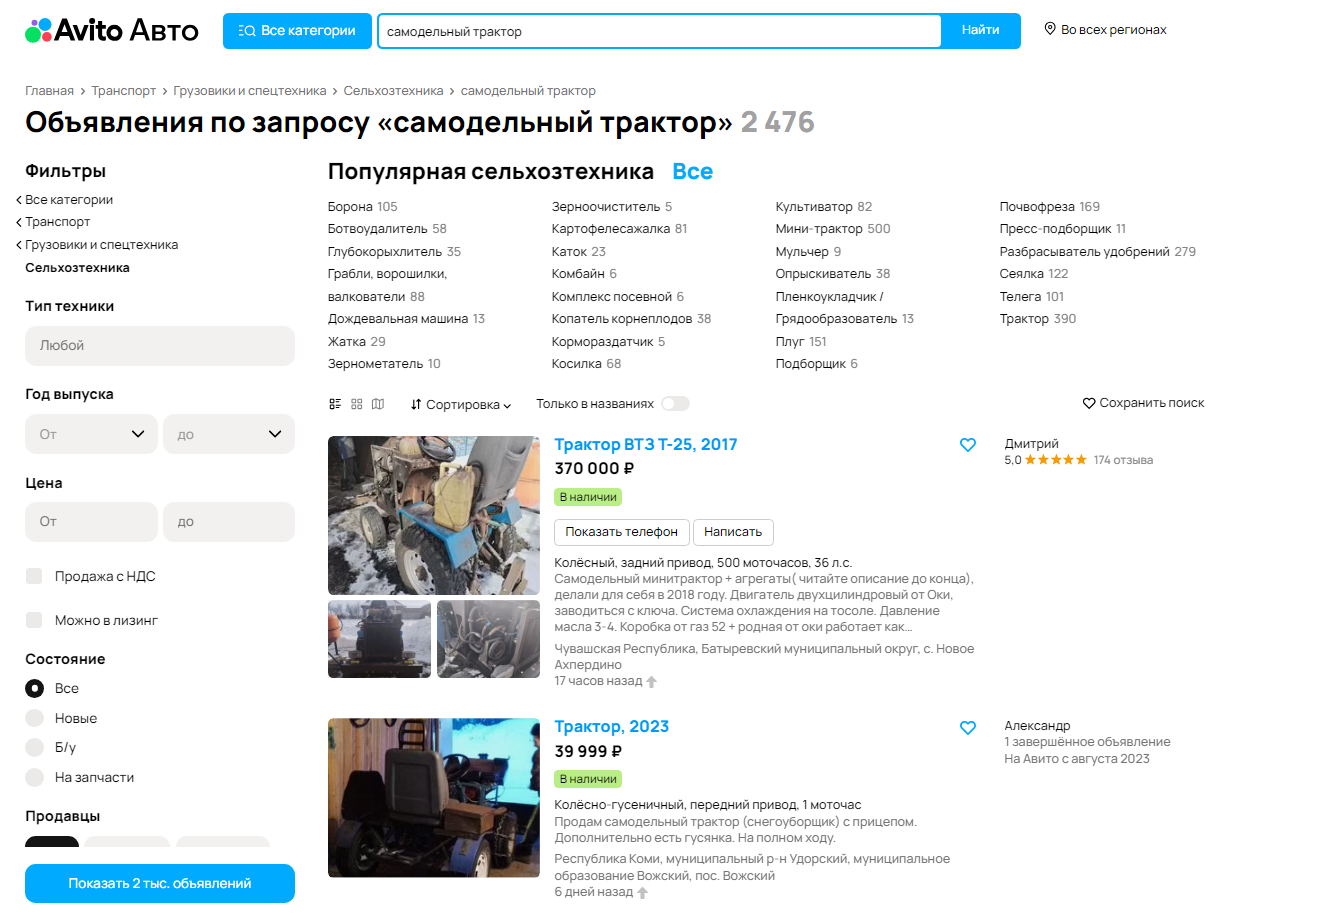Open year до dropdown
The width and height of the screenshot is (1333, 919).
(229, 434)
